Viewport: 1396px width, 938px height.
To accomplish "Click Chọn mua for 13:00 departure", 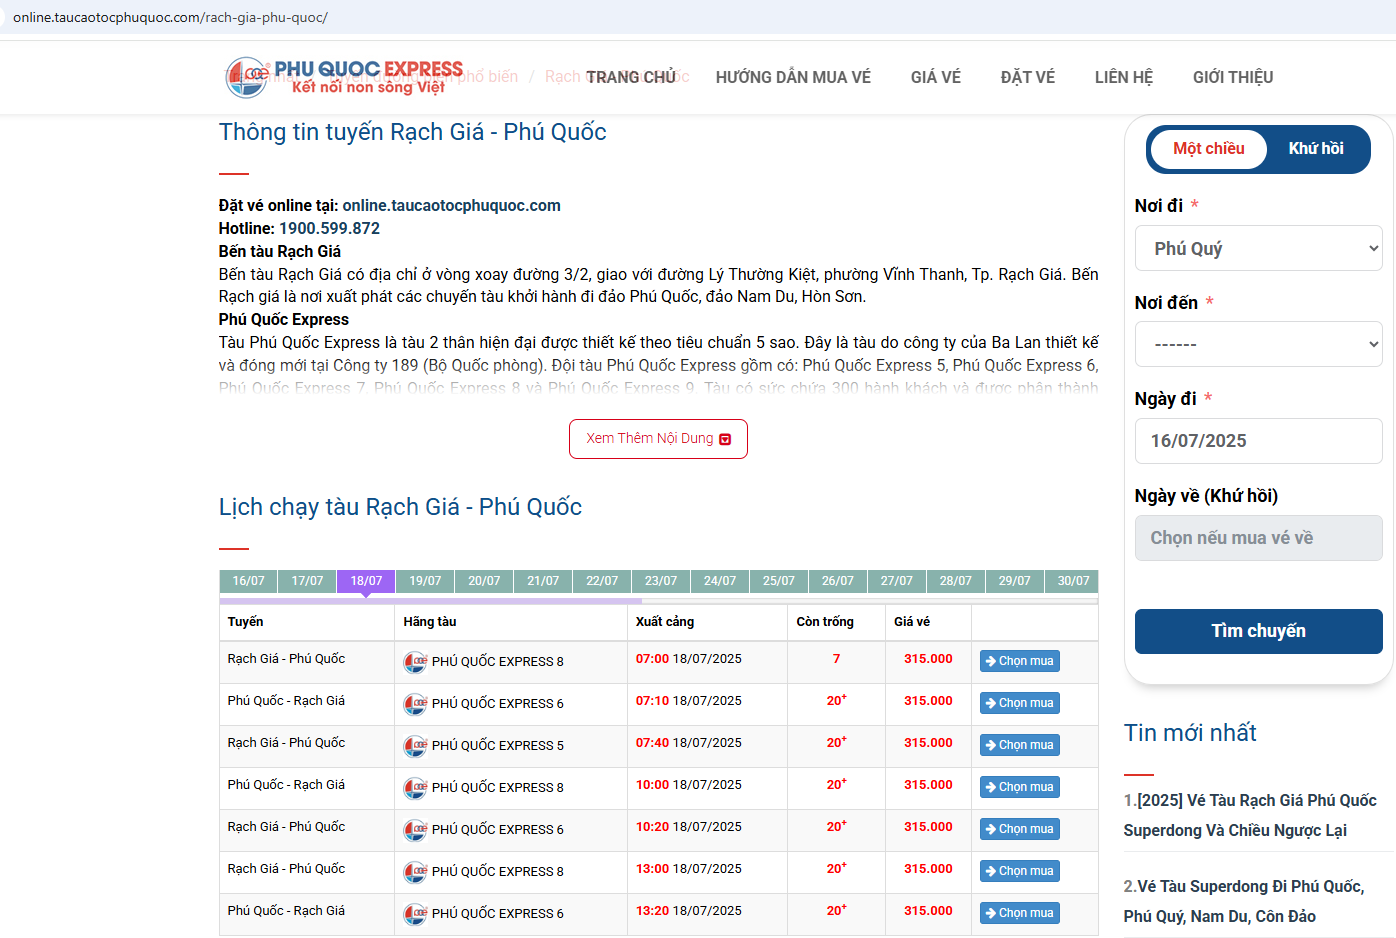I will click(x=1019, y=871).
